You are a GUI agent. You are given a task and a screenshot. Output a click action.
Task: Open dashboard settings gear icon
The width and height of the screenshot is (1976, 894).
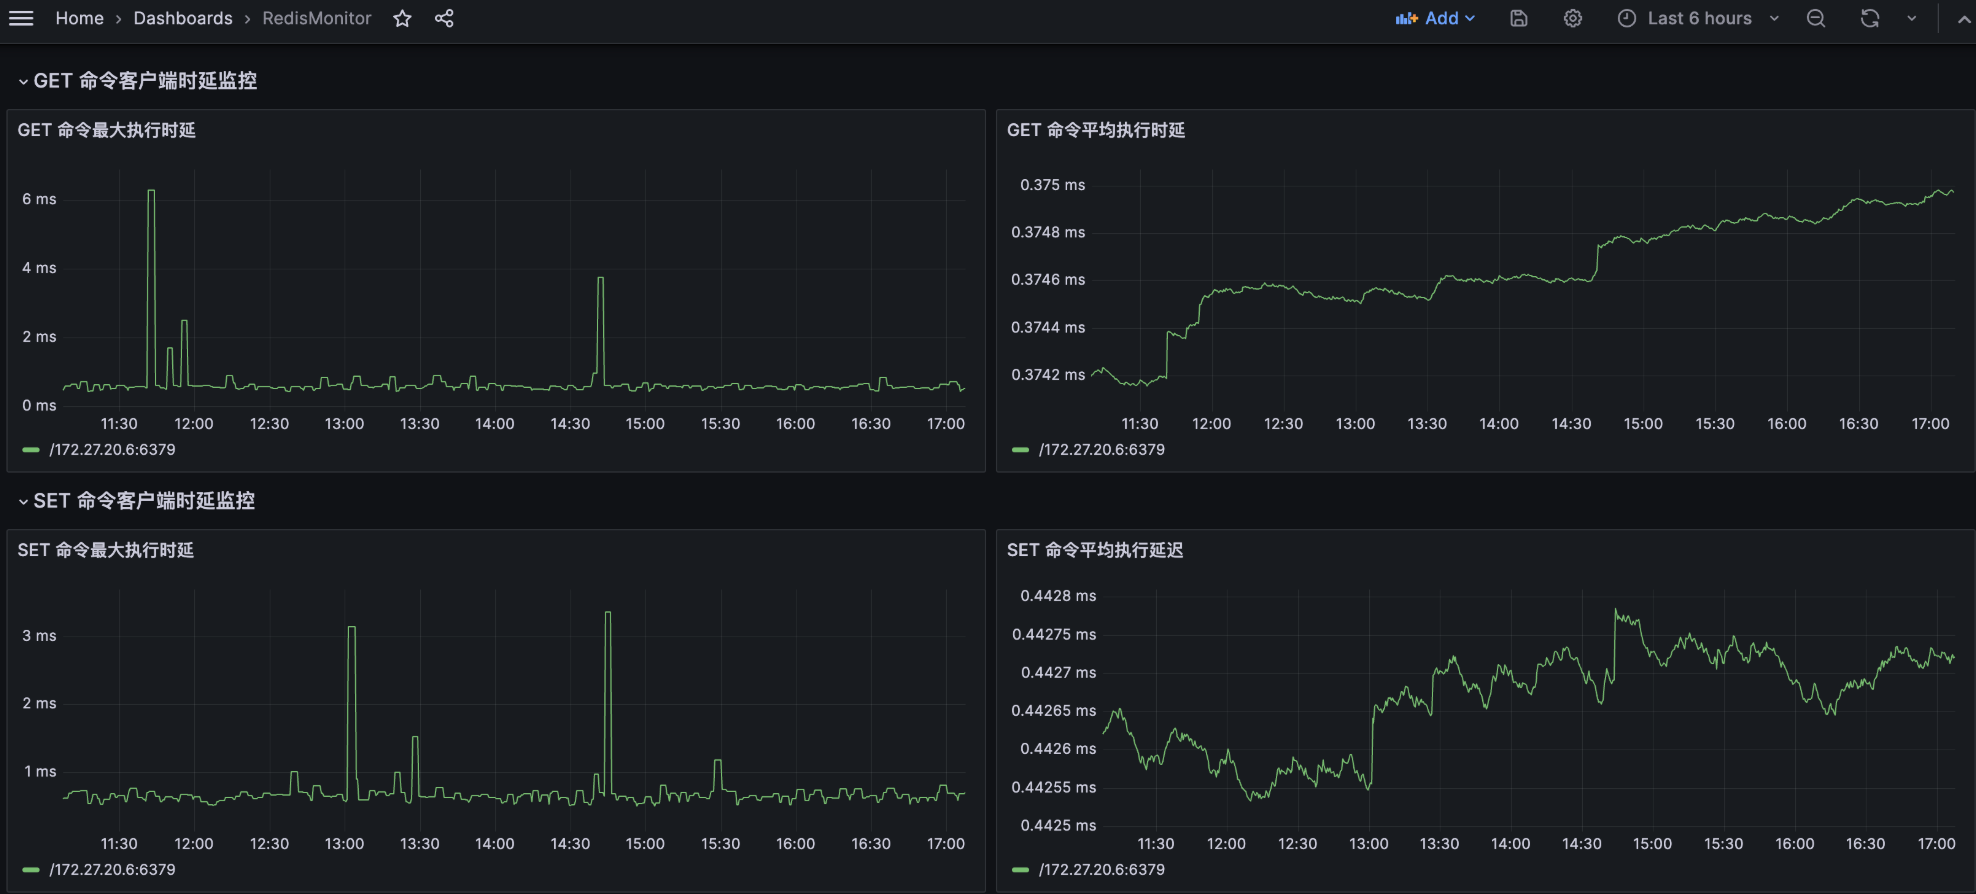pyautogui.click(x=1572, y=18)
